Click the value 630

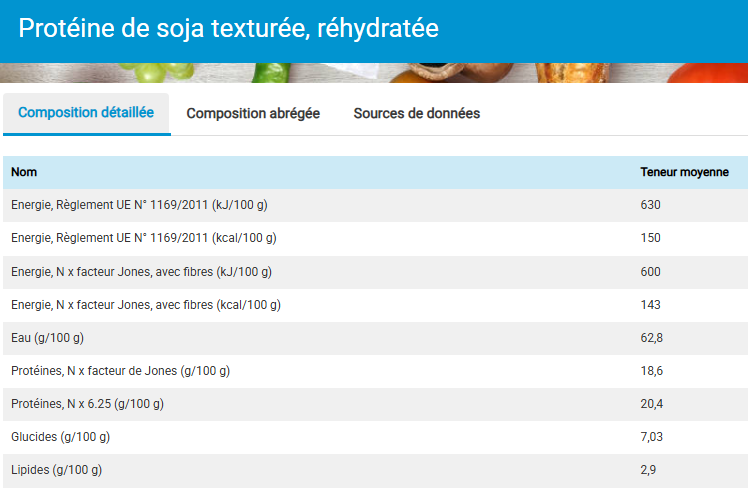coord(650,205)
